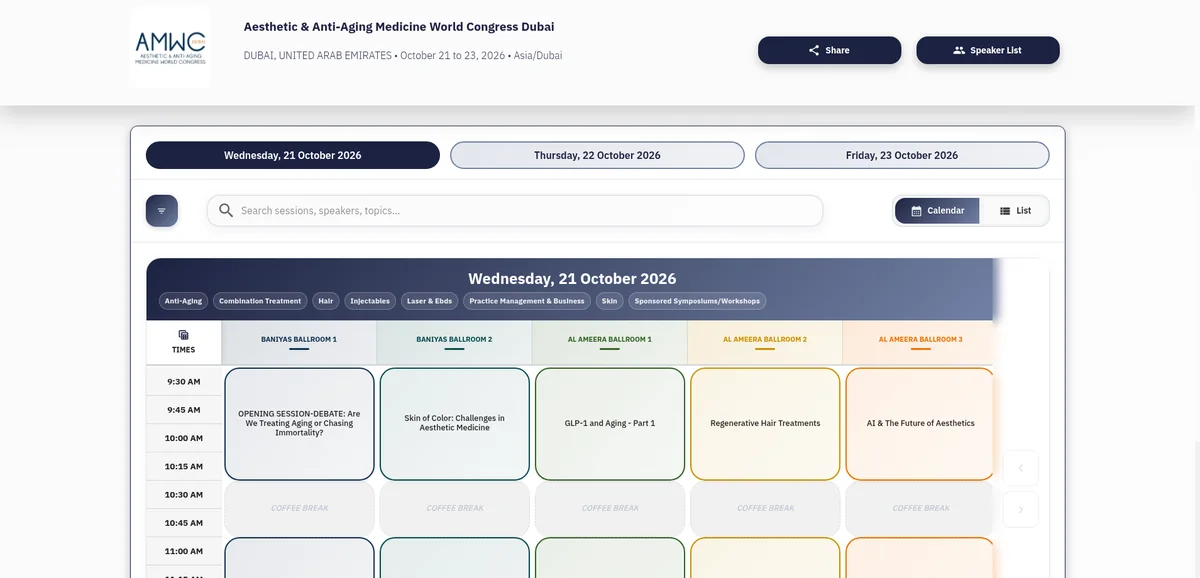Screen dimensions: 1200x578
Task: Switch to Thursday, 22 October 2026
Action: 597,155
